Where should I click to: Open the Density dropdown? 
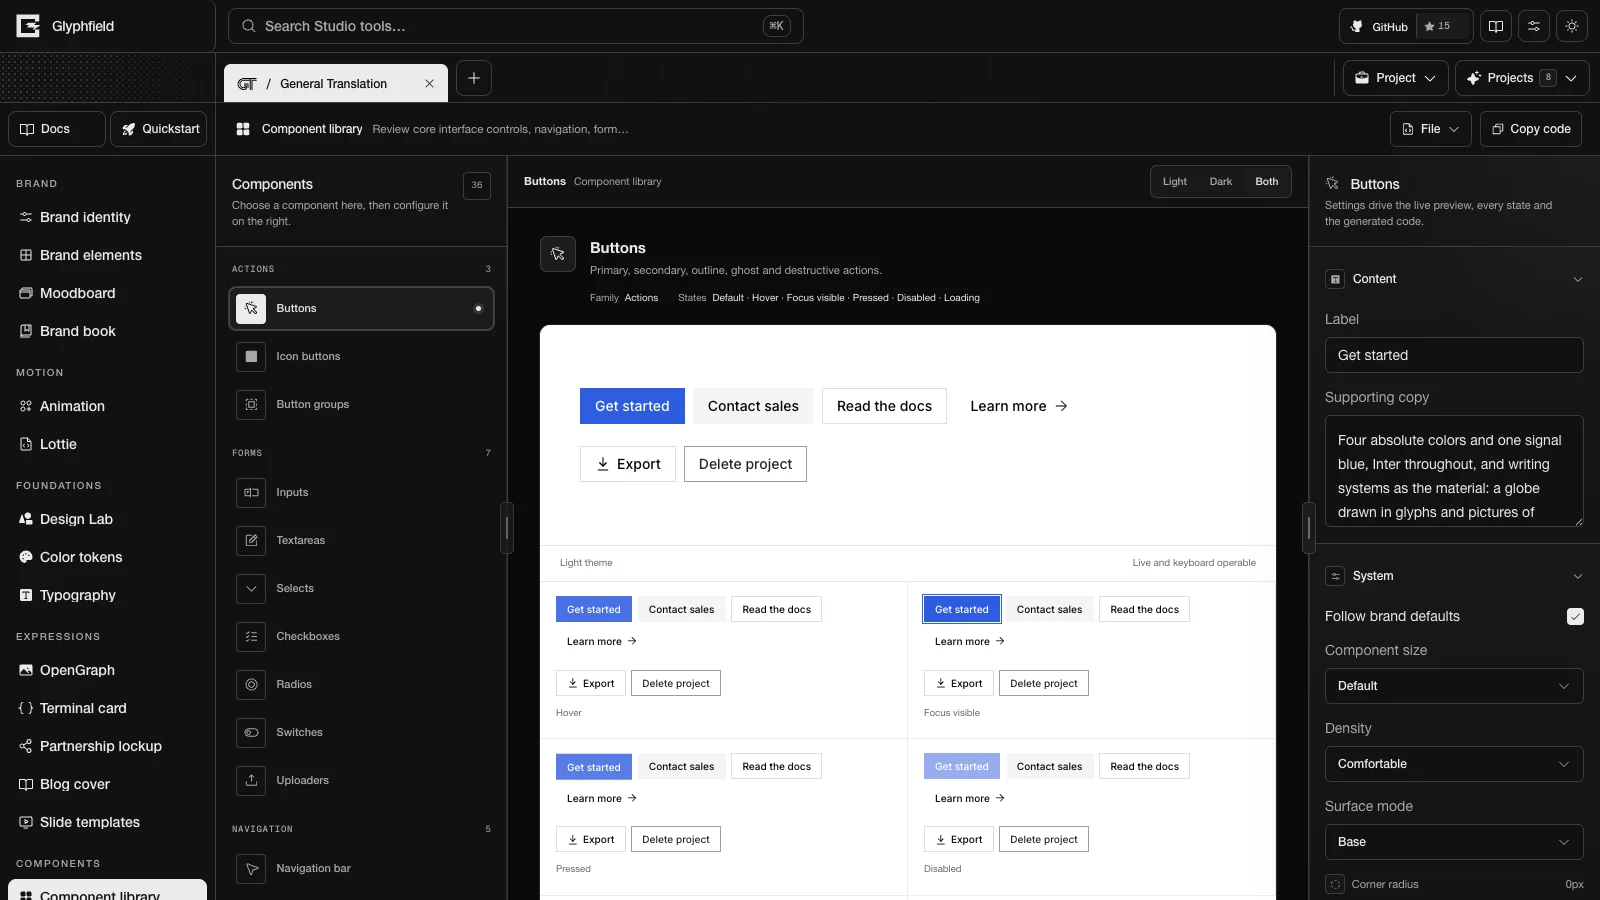pyautogui.click(x=1454, y=764)
